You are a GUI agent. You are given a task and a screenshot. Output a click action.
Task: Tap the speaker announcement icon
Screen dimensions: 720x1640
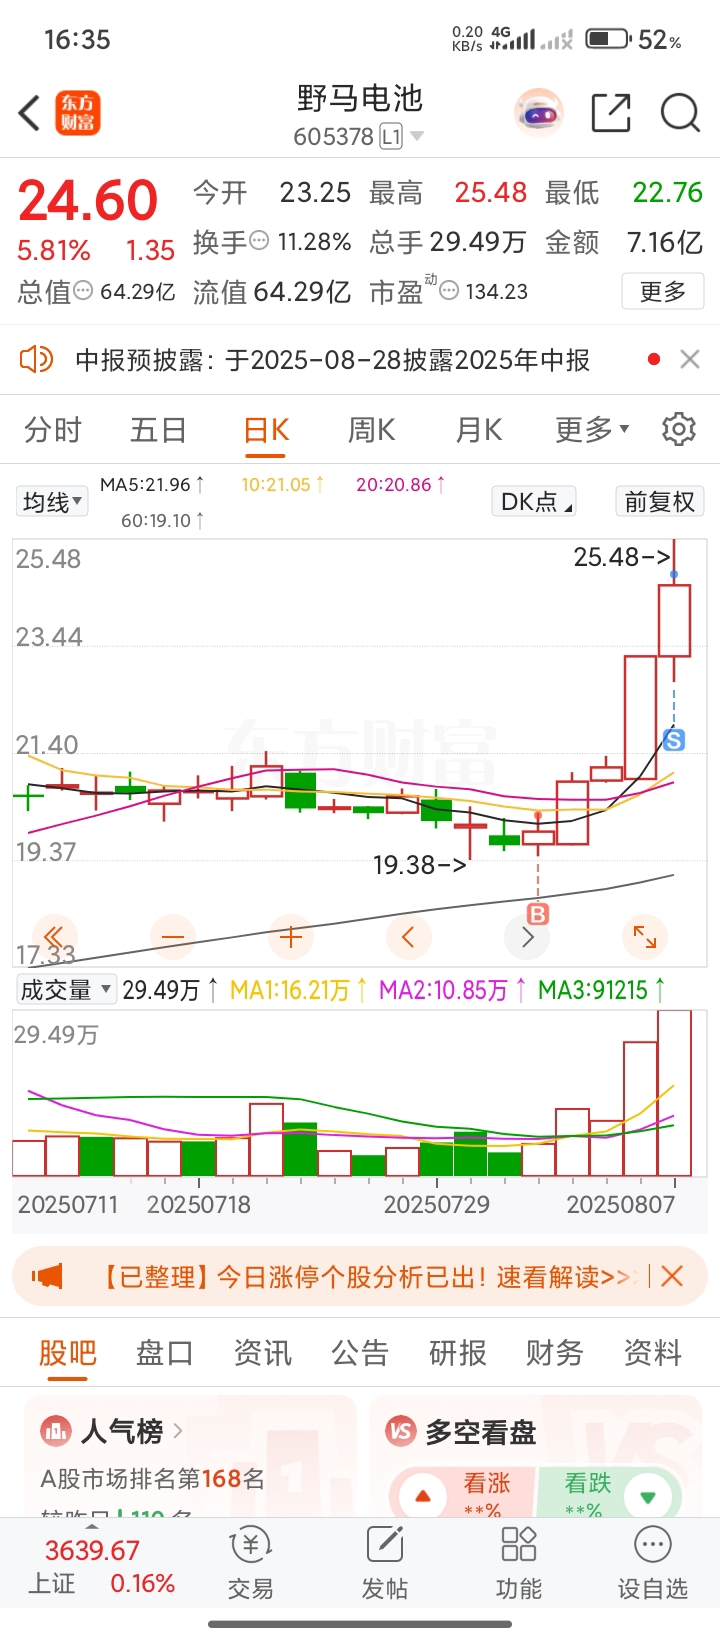tap(36, 359)
